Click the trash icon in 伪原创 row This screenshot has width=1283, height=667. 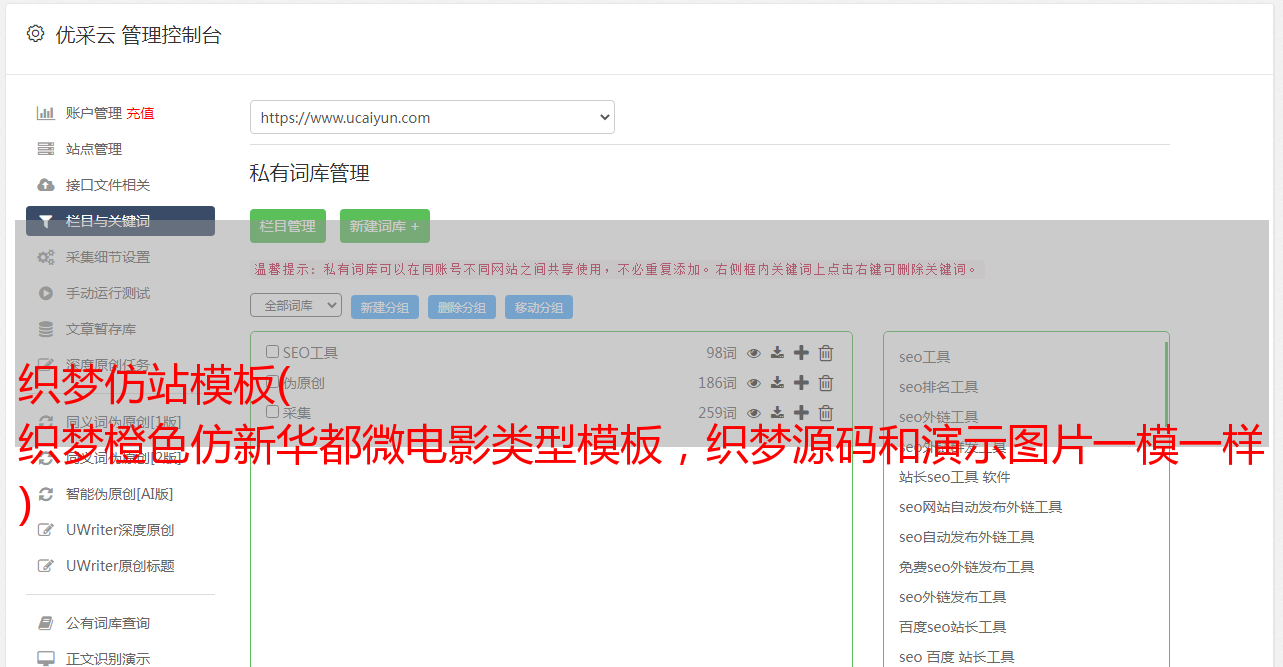point(826,383)
